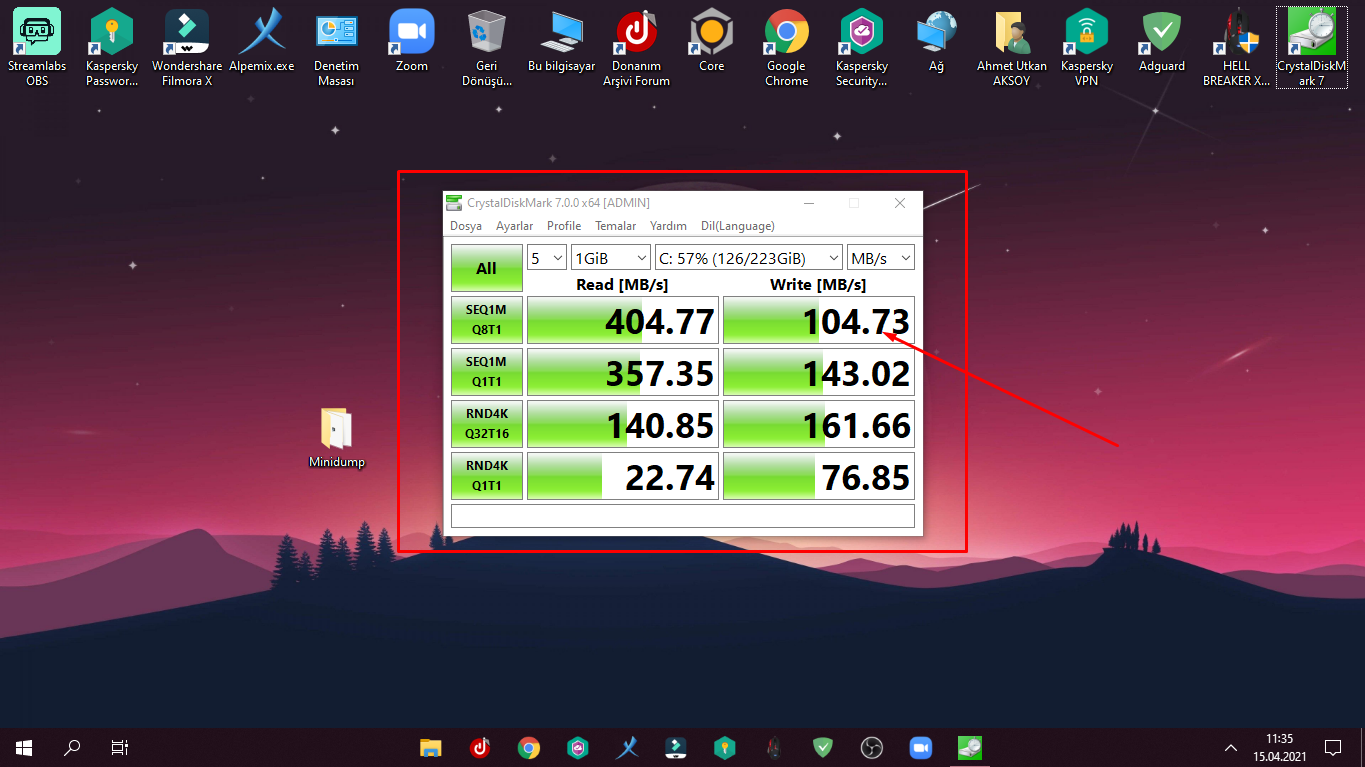Open unit dropdown showing MB/s

[880, 258]
